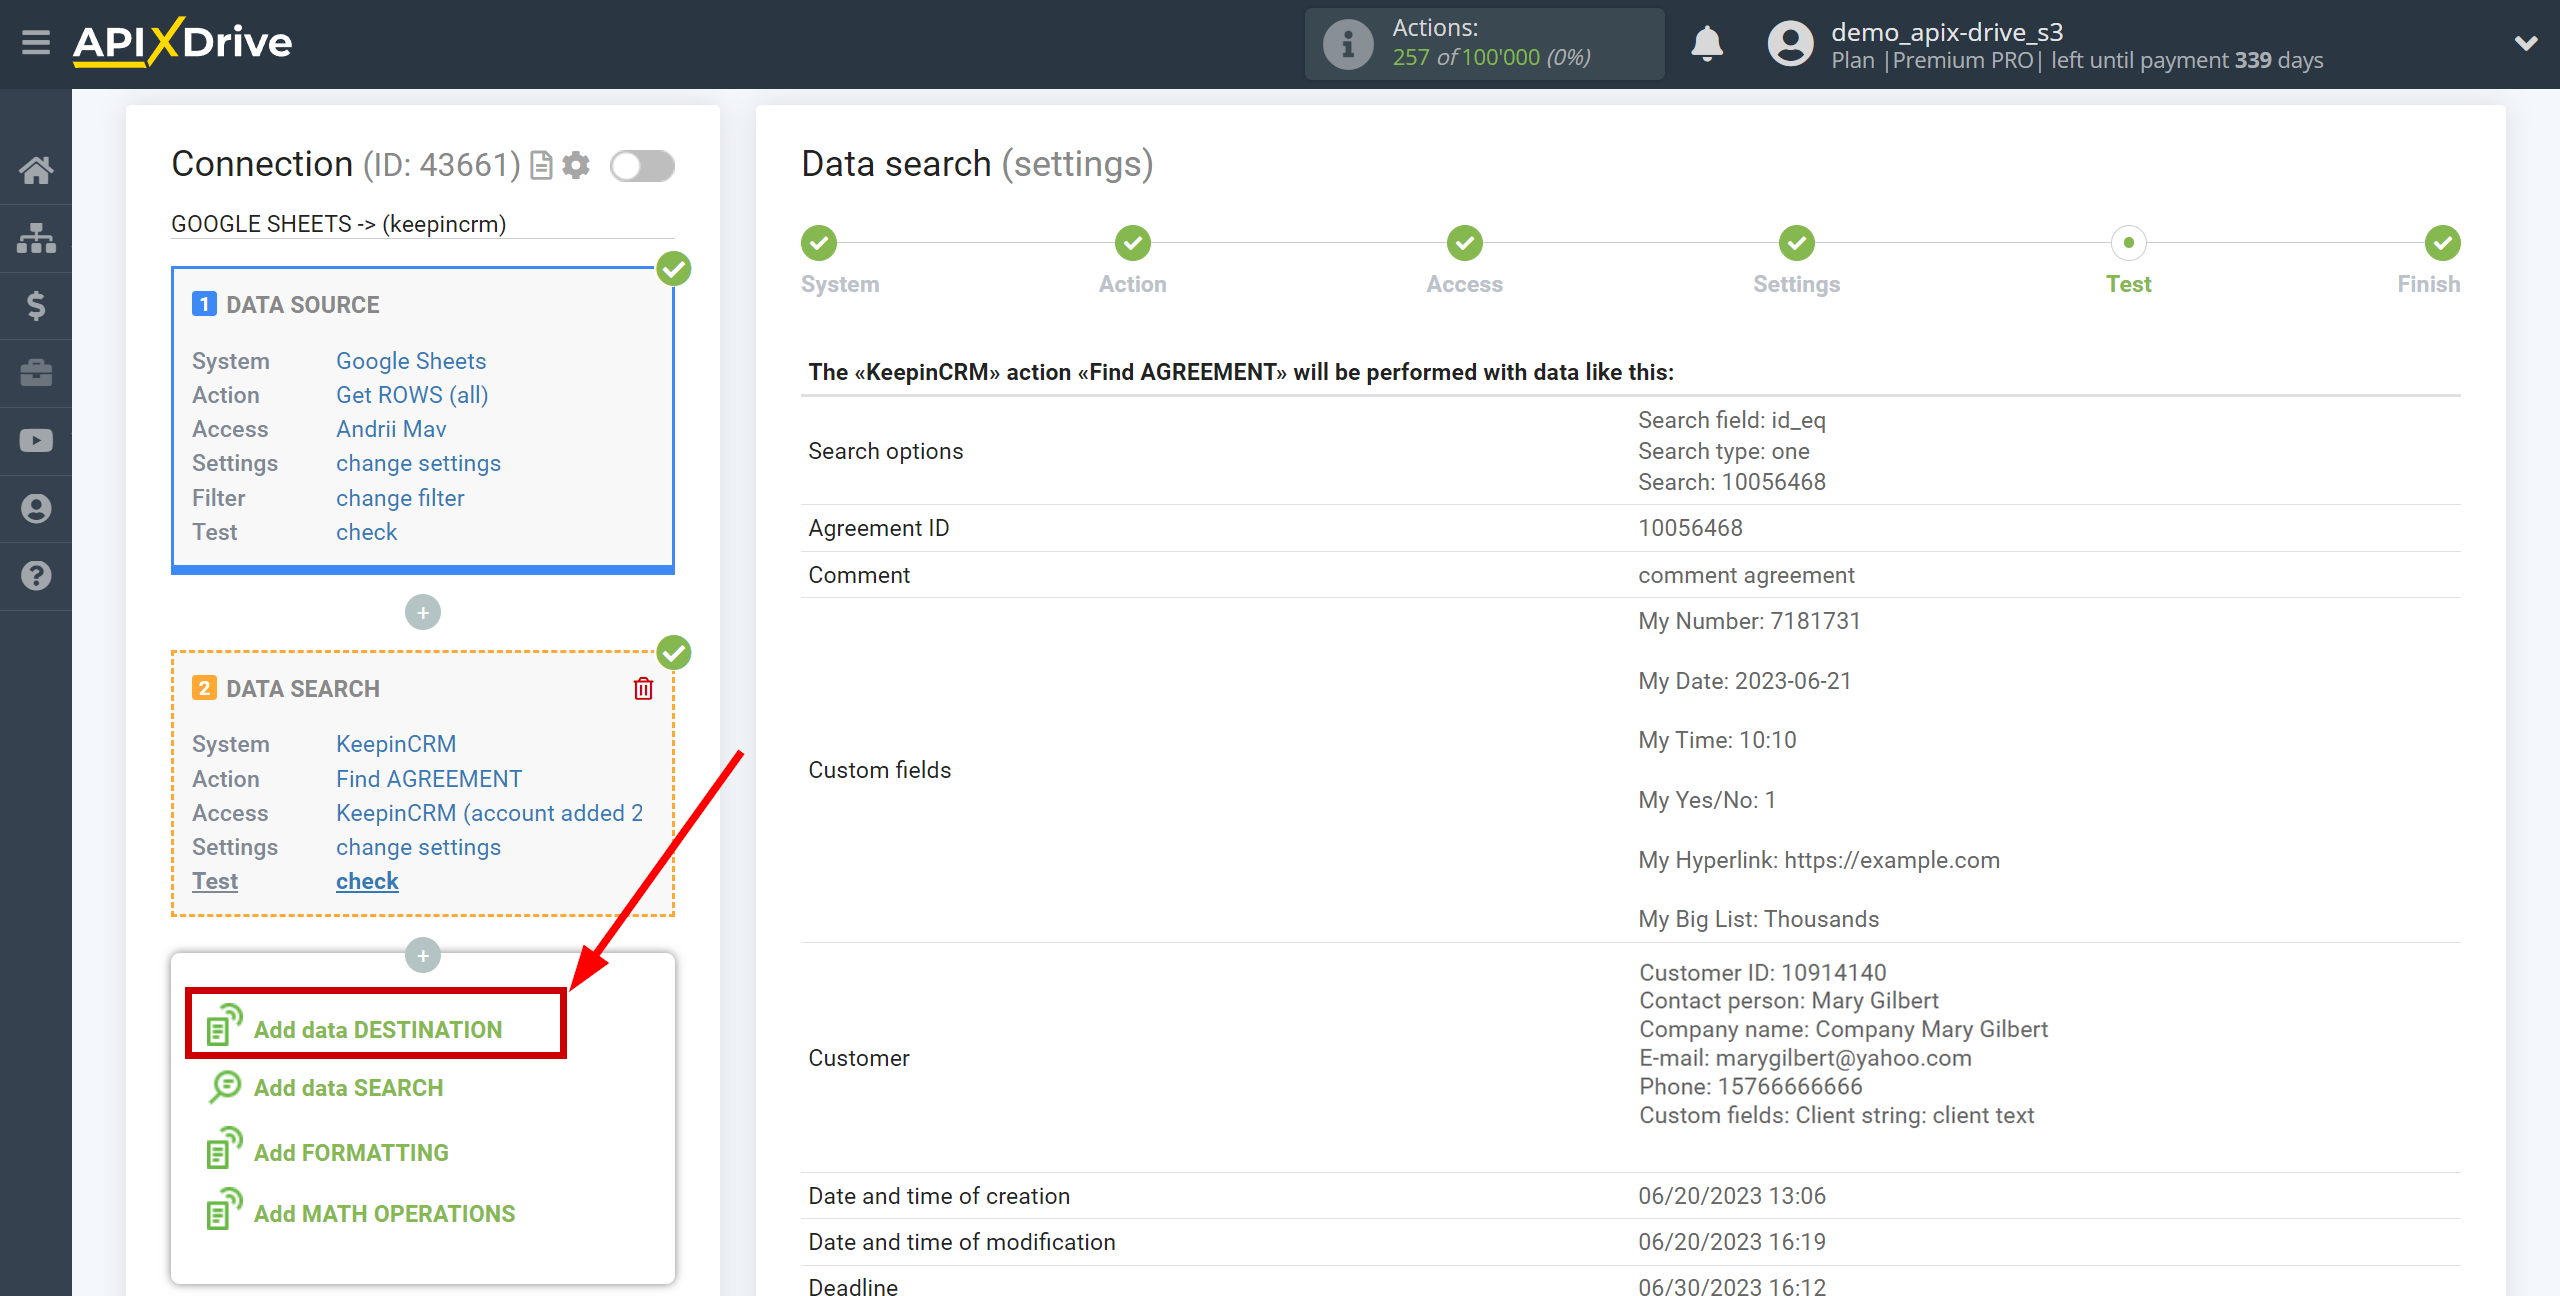Viewport: 2560px width, 1296px height.
Task: Open the profile sidebar icon
Action: point(36,508)
